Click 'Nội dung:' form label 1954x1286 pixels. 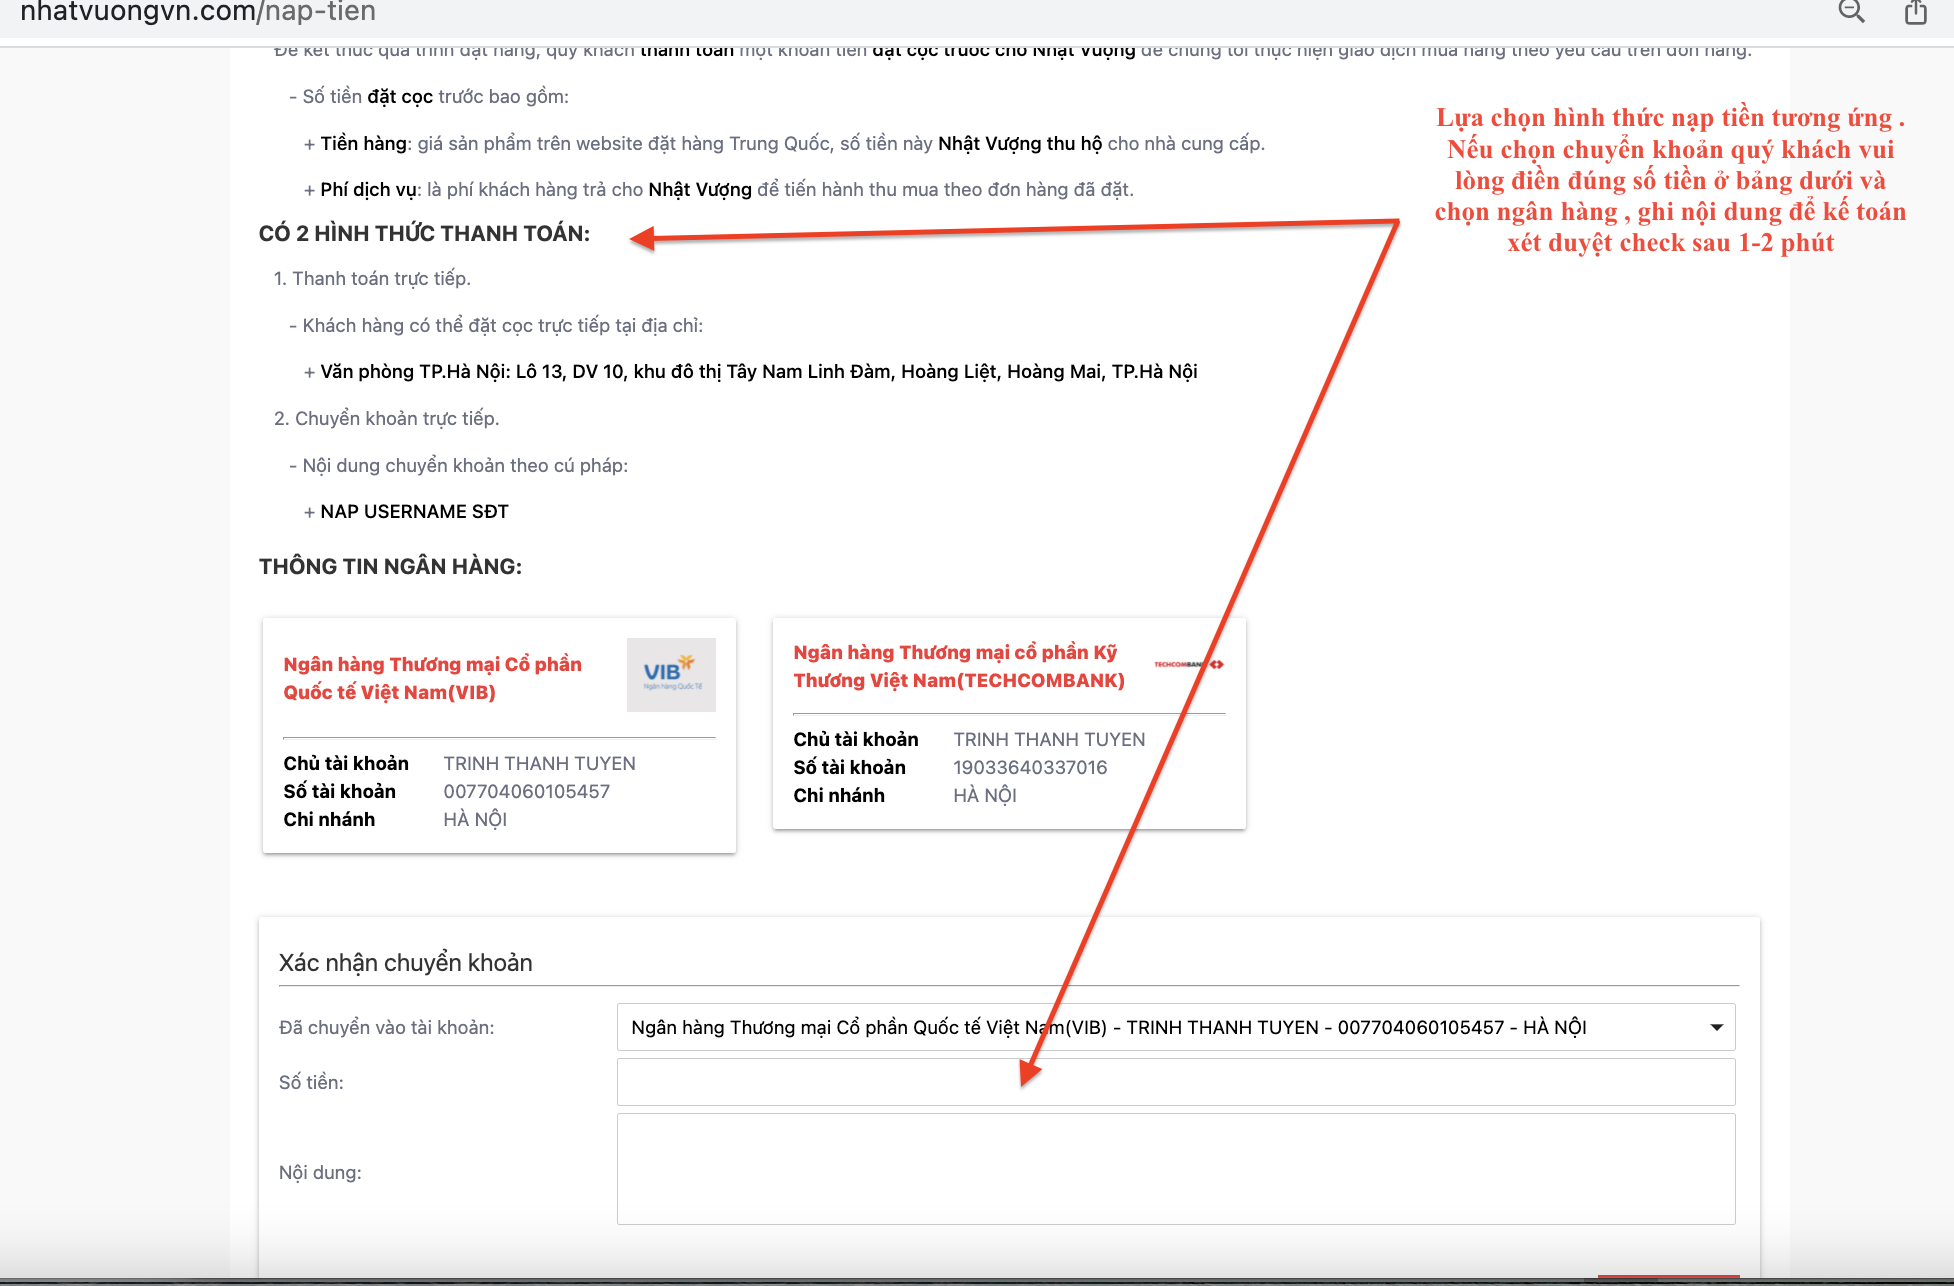tap(320, 1172)
